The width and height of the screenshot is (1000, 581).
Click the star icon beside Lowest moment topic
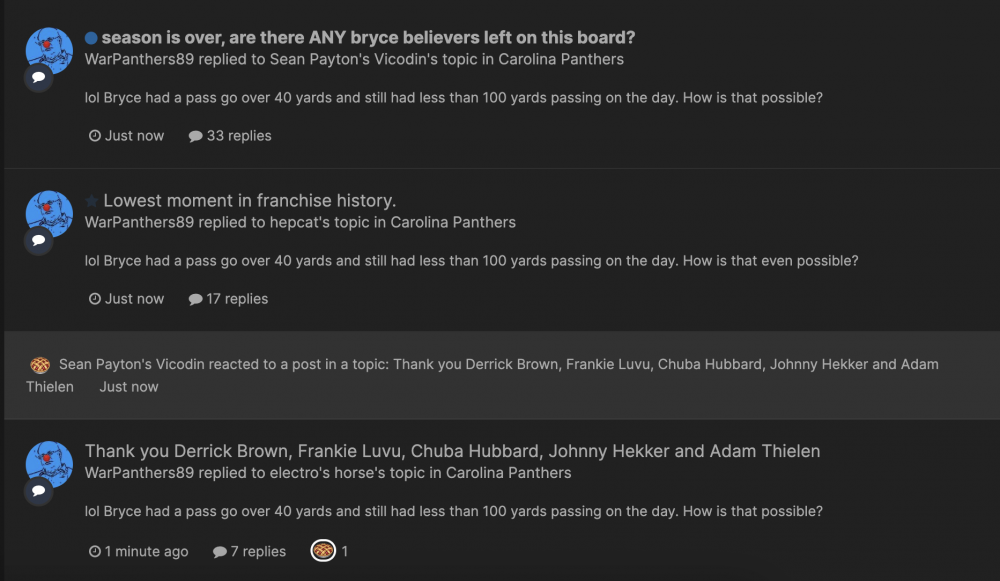point(91,201)
